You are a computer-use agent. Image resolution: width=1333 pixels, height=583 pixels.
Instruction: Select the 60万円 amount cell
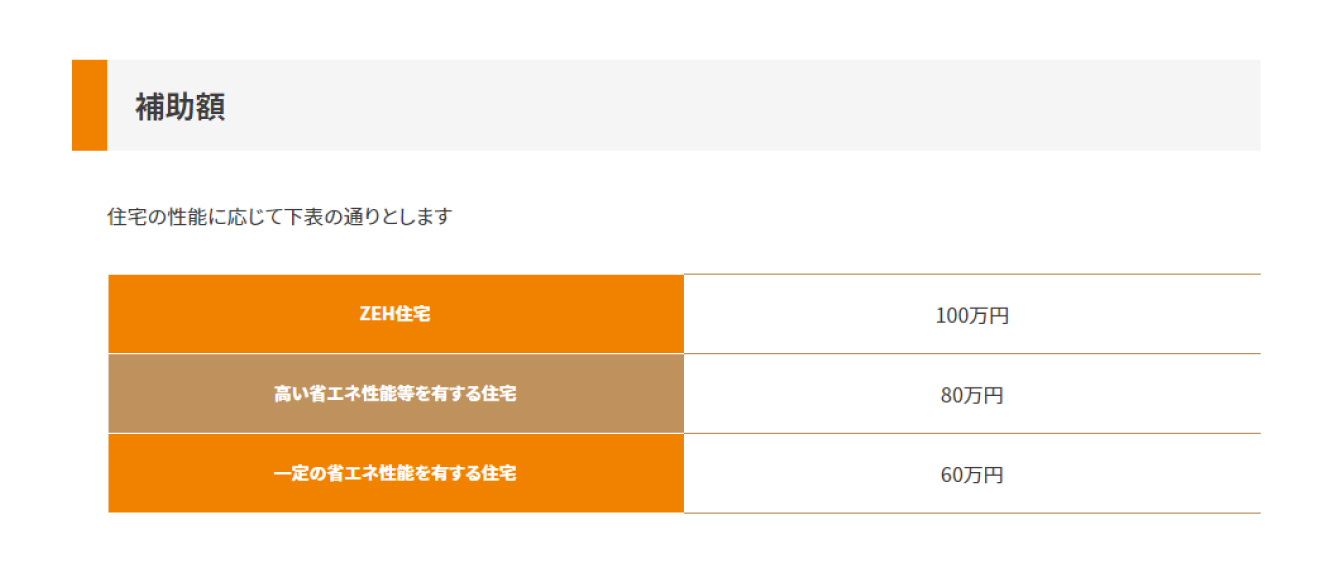972,475
